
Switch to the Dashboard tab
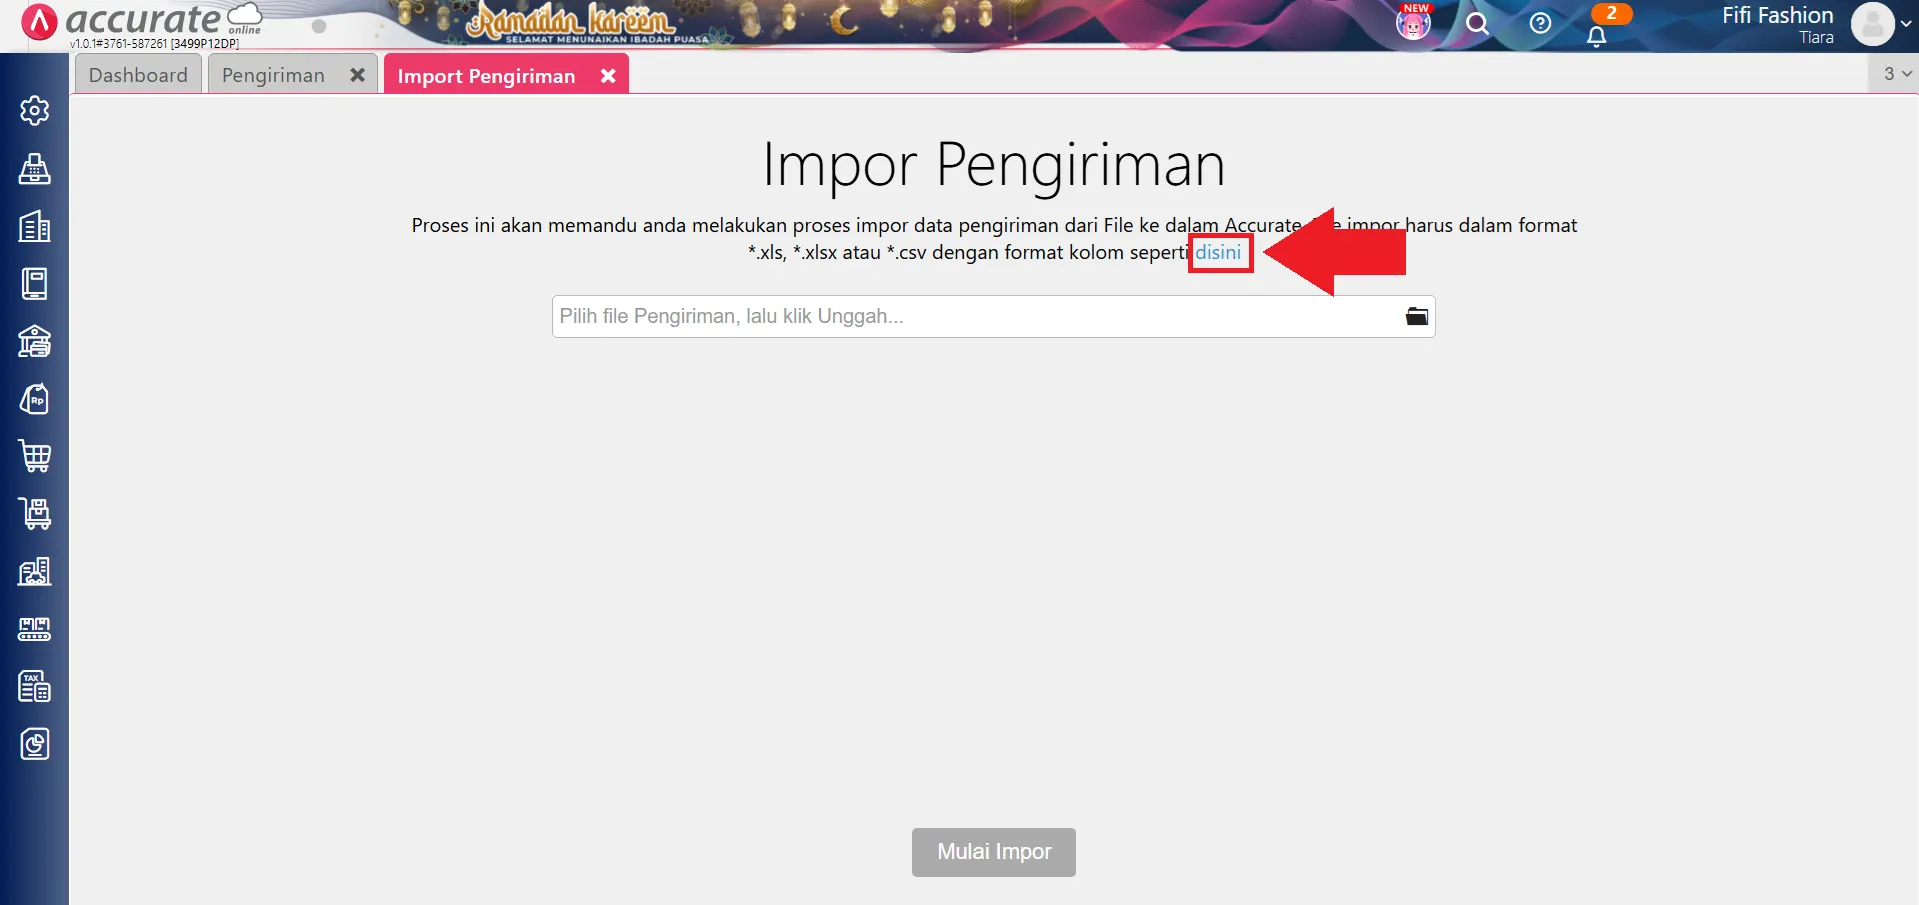coord(138,74)
